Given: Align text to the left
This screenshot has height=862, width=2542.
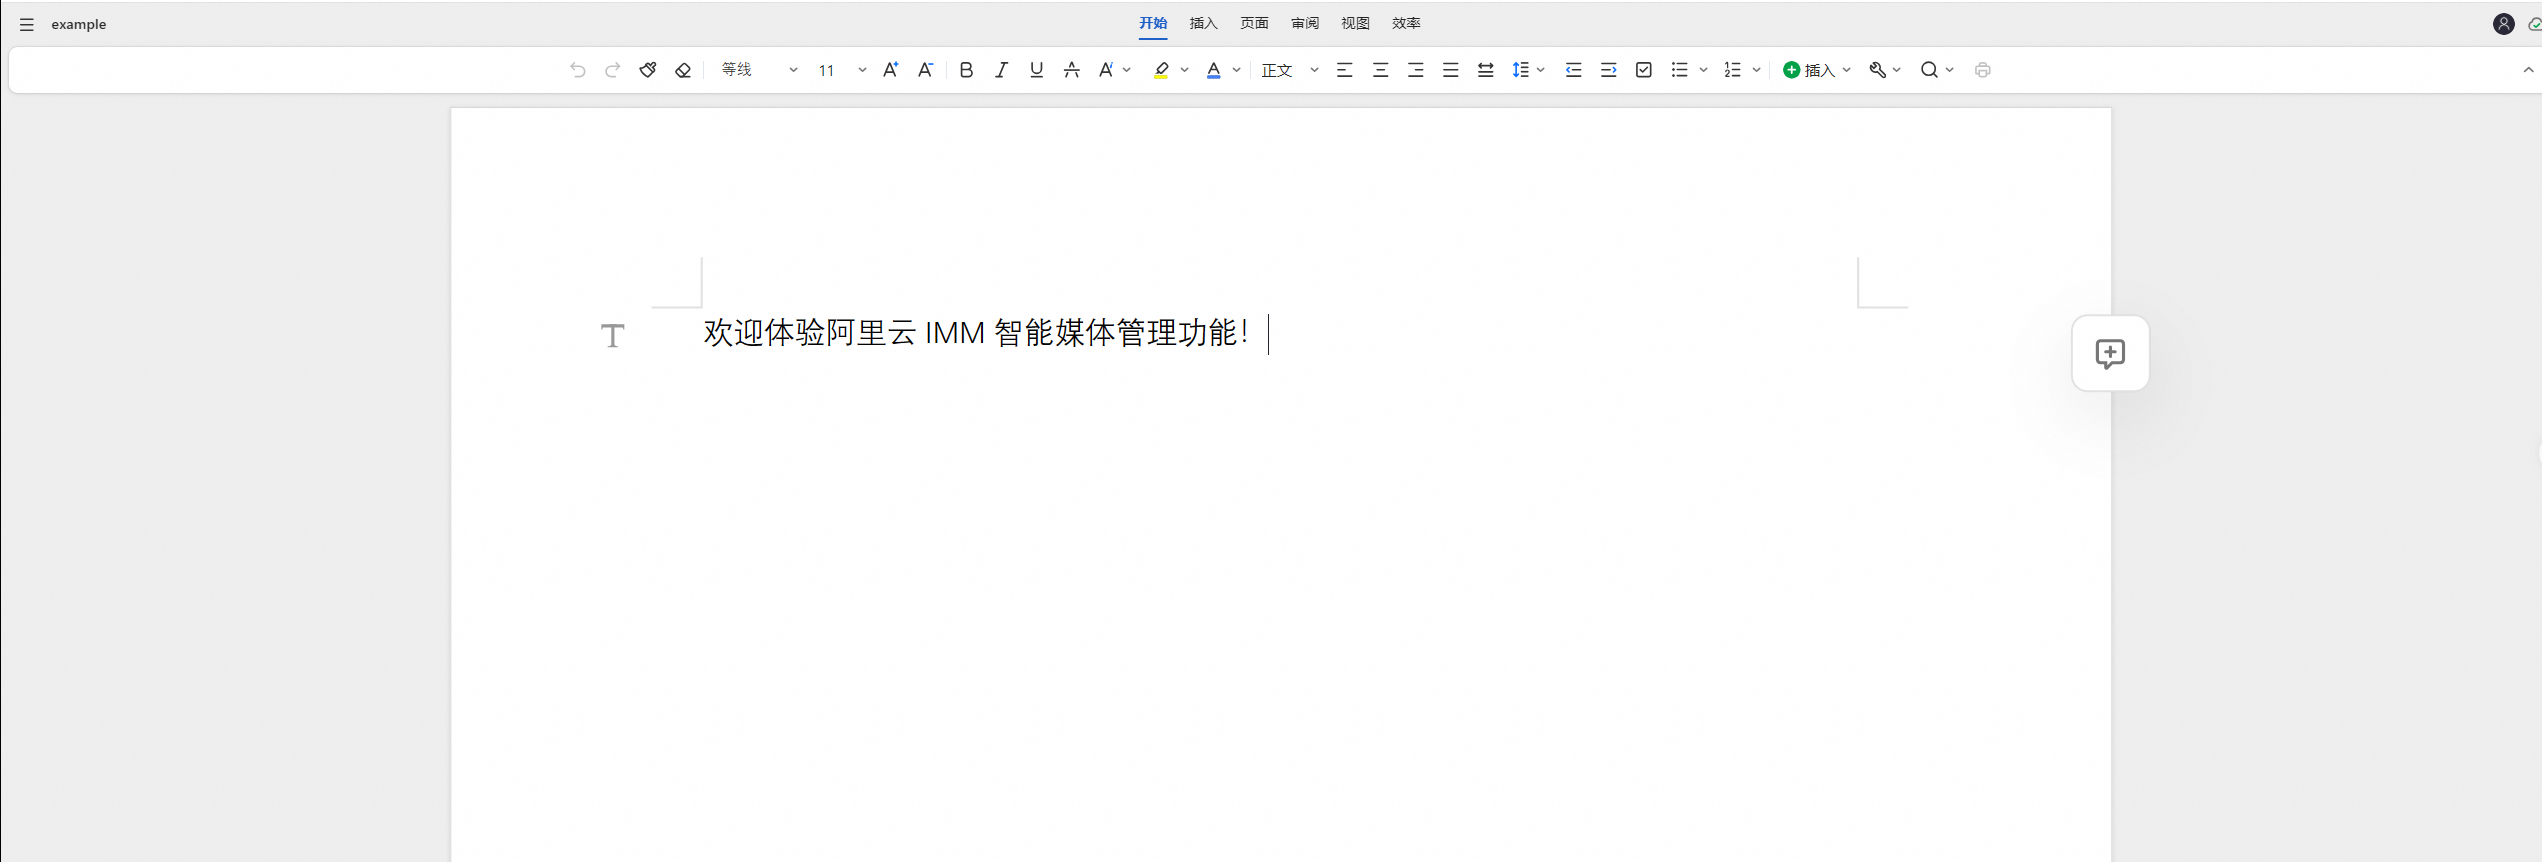Looking at the screenshot, I should tap(1344, 70).
